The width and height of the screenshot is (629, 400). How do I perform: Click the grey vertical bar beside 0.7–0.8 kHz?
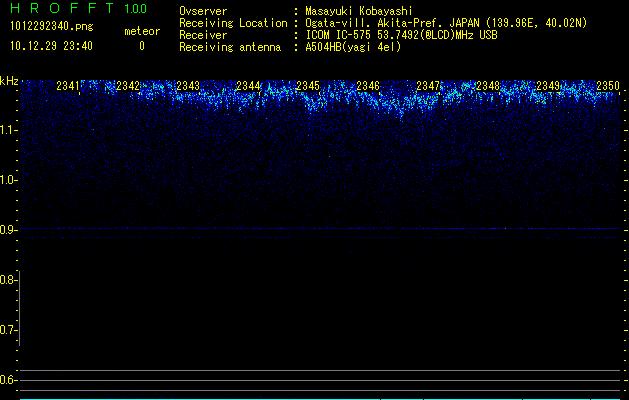(x=19, y=308)
